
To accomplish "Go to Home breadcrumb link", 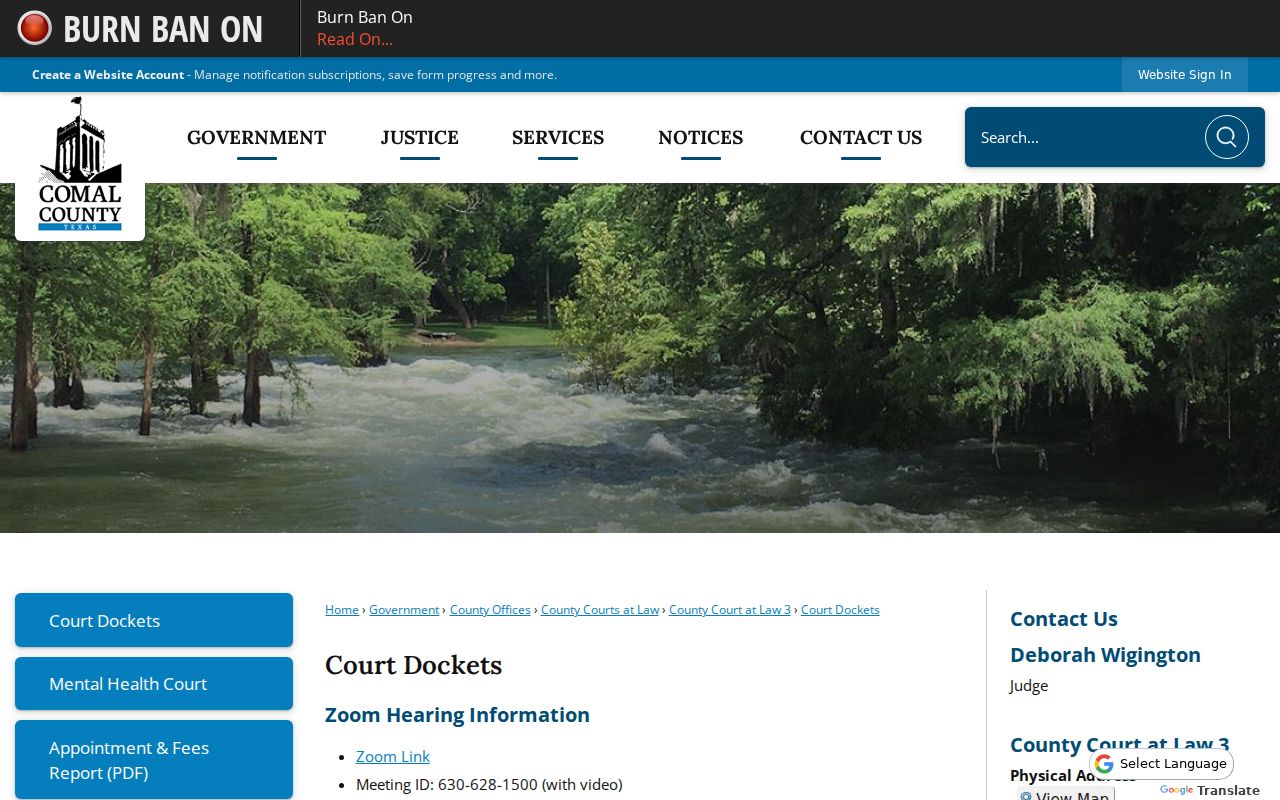I will coord(342,610).
